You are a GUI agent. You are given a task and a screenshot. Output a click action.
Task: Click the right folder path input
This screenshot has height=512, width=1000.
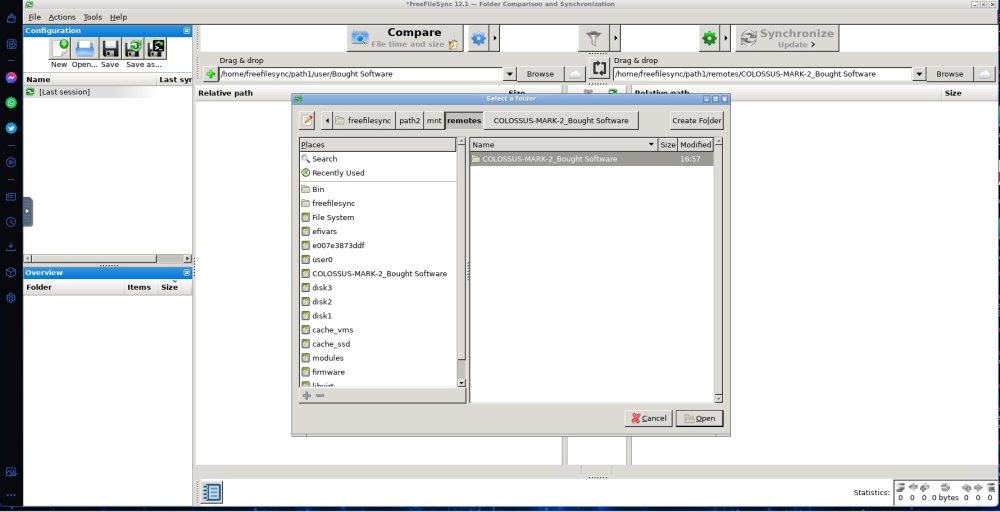[762, 74]
